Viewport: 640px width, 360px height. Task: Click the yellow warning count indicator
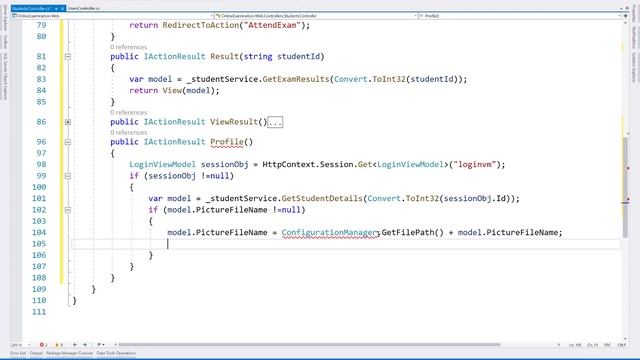59,345
